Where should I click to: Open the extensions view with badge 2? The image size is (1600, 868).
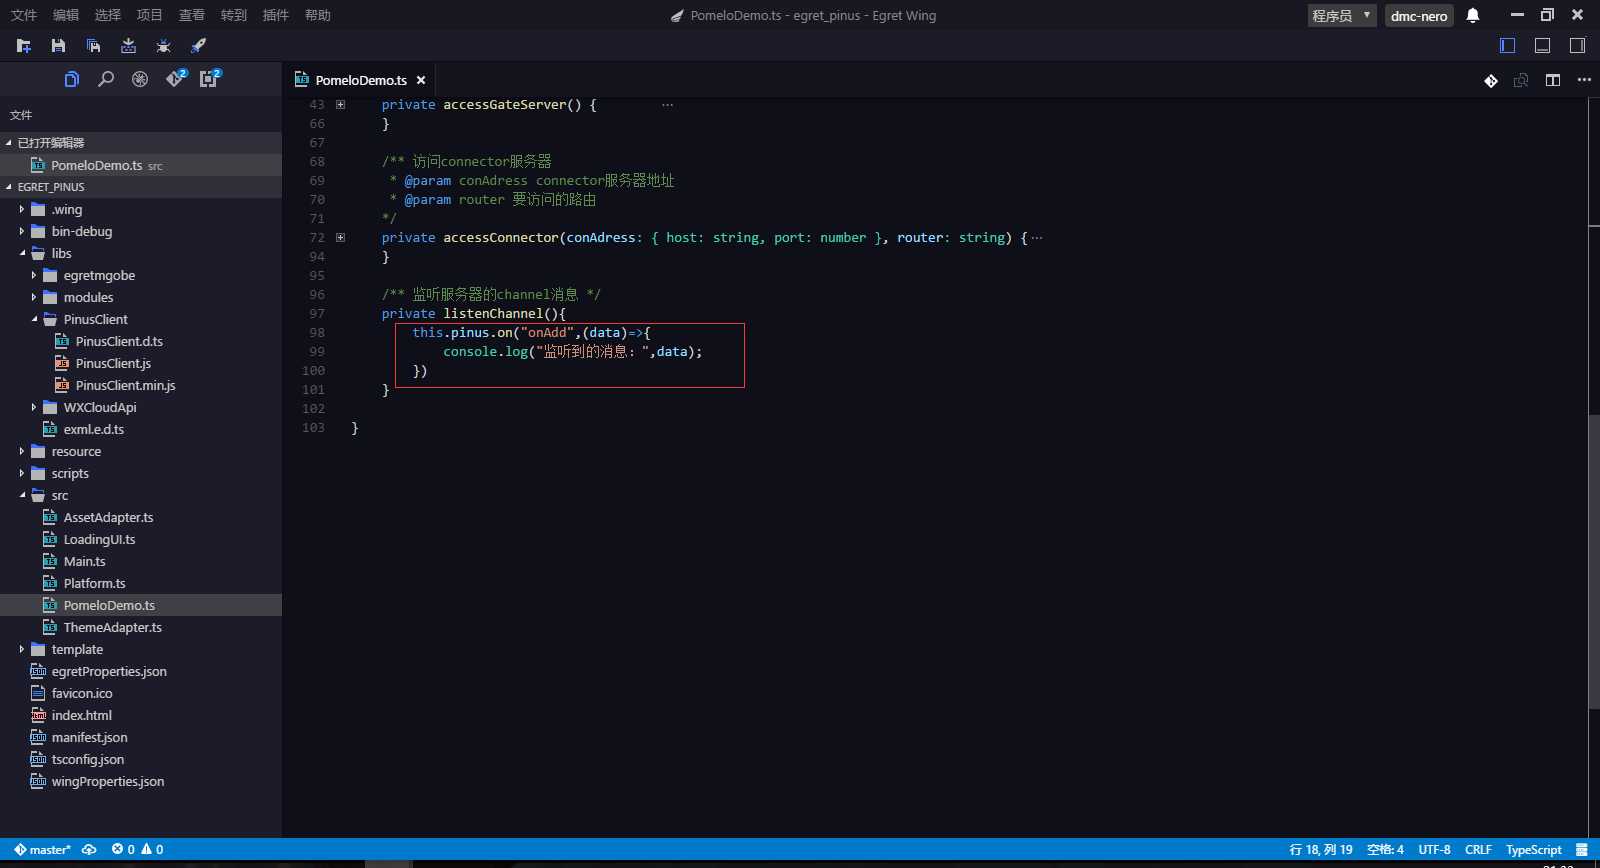pos(210,78)
